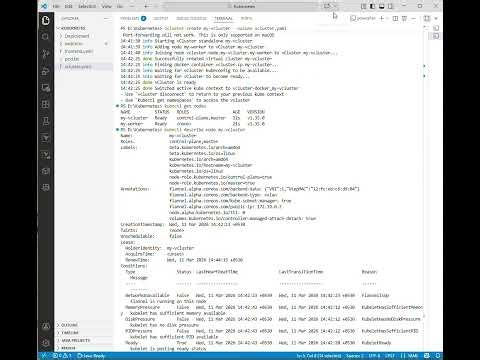
Task: Change end of line sequence
Action: click(390, 356)
